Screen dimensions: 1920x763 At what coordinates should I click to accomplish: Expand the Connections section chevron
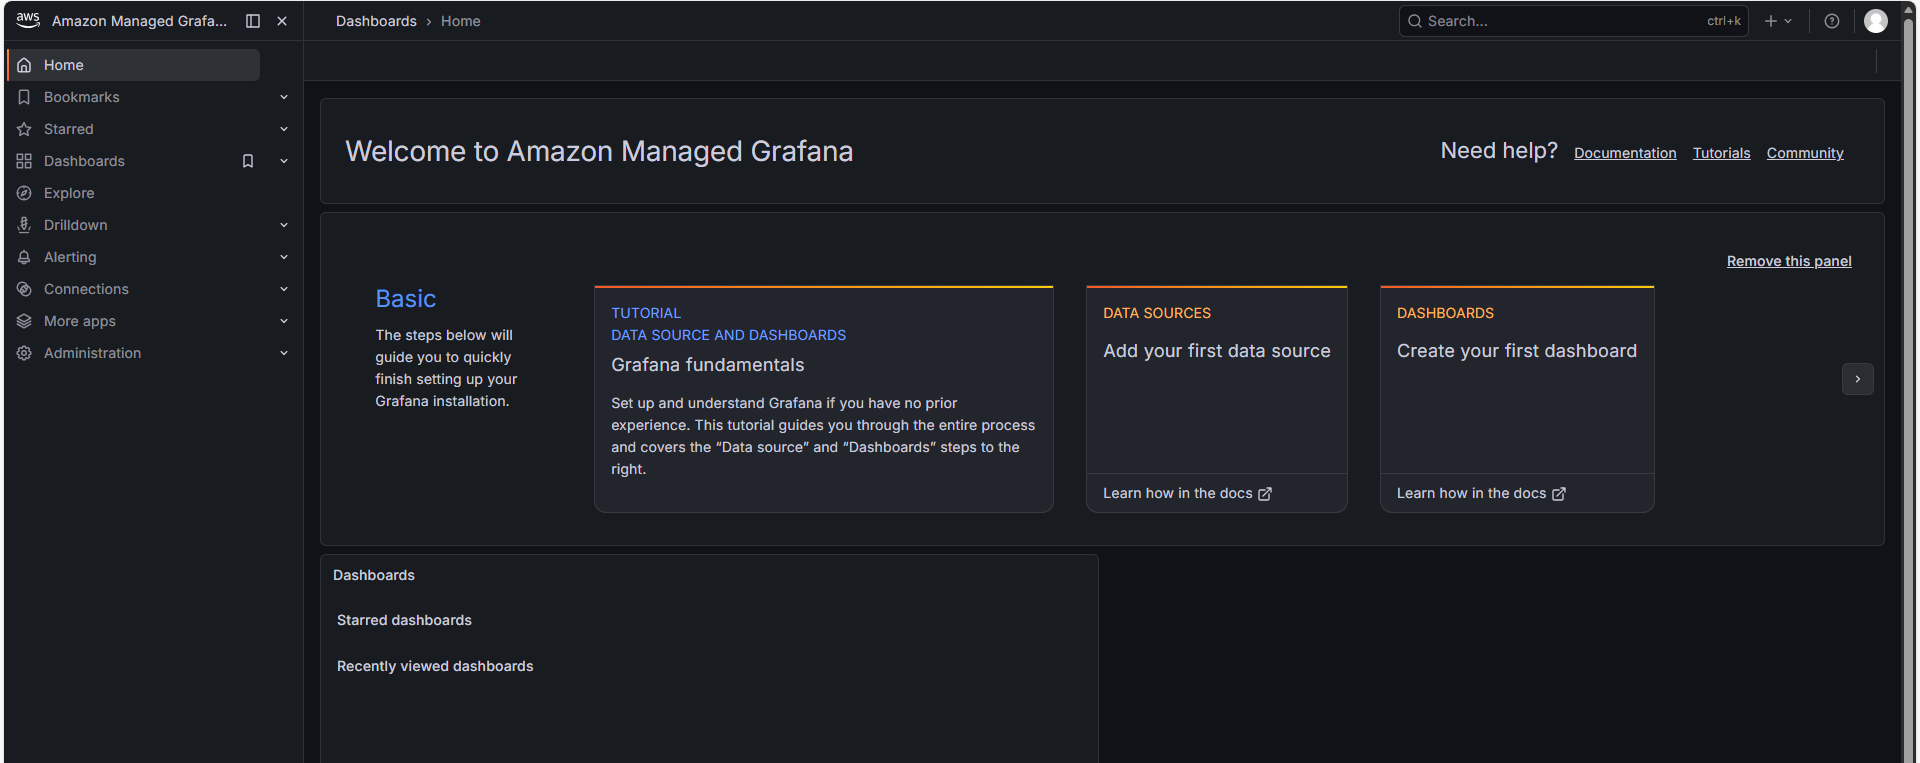[284, 289]
